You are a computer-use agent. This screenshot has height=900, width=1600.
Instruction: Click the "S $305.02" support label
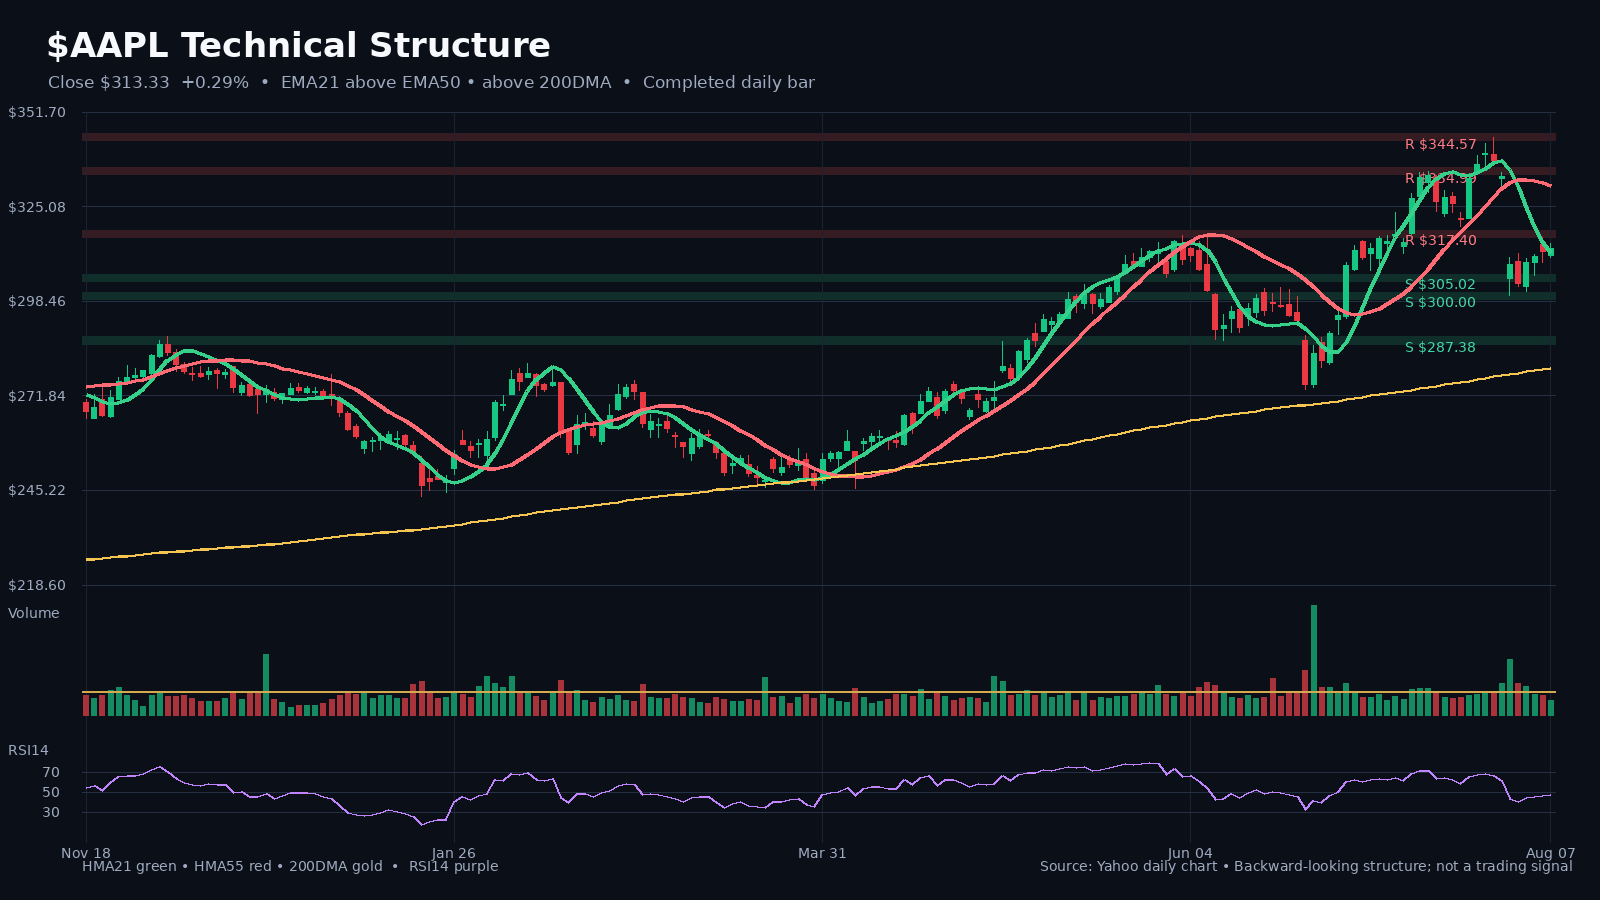[1440, 285]
